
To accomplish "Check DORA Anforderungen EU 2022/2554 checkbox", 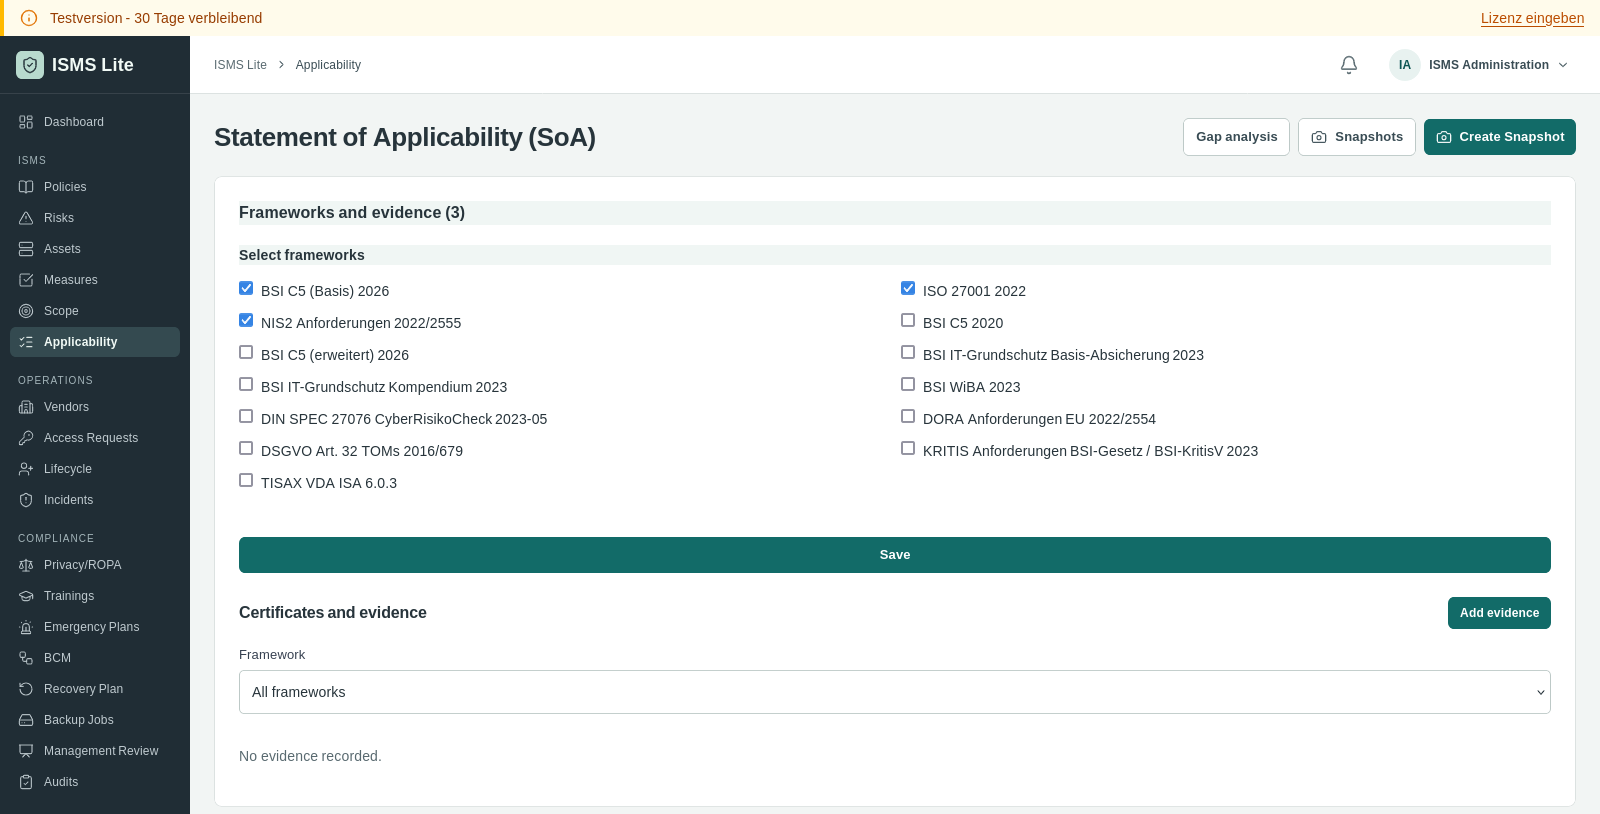I will click(x=908, y=416).
